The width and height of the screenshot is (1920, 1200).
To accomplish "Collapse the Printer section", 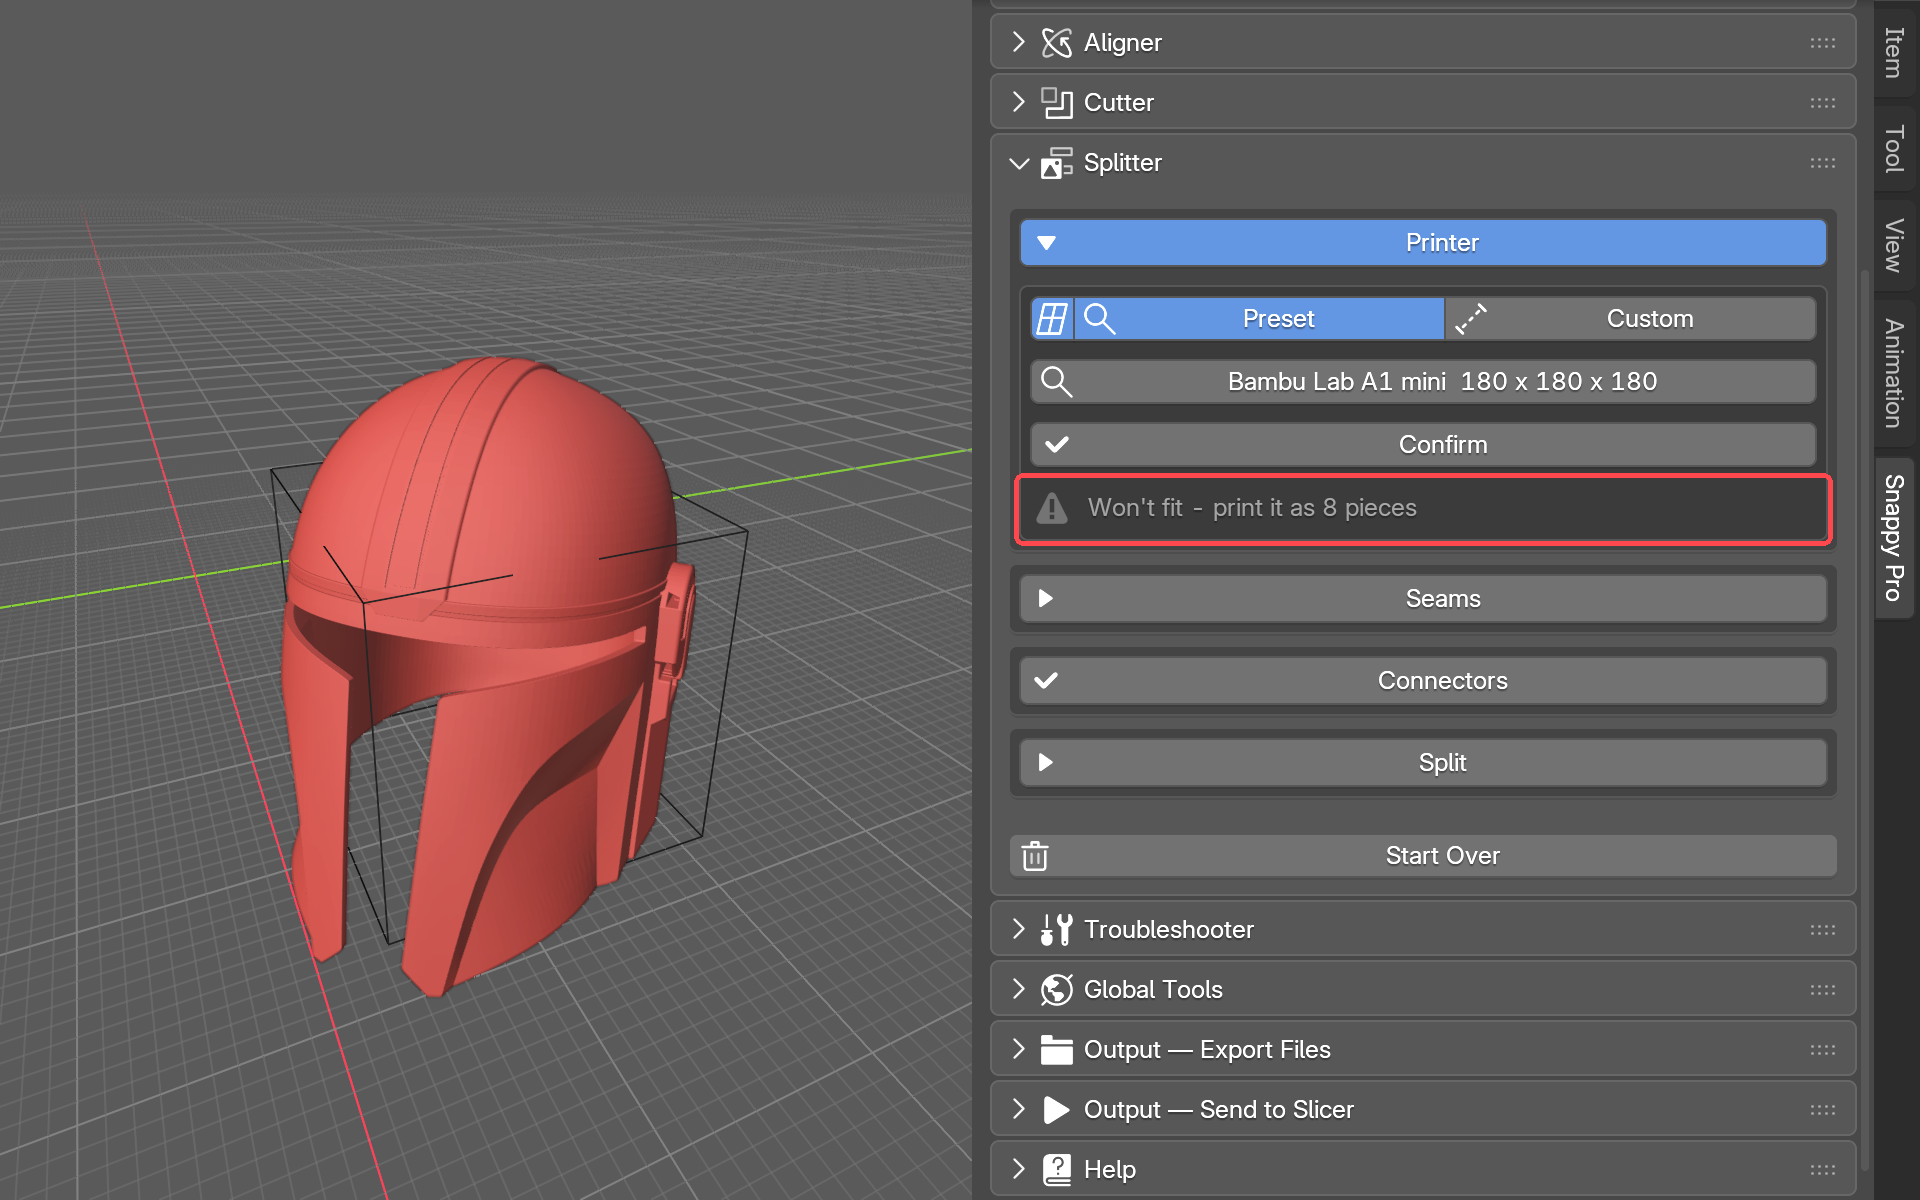I will point(1423,243).
